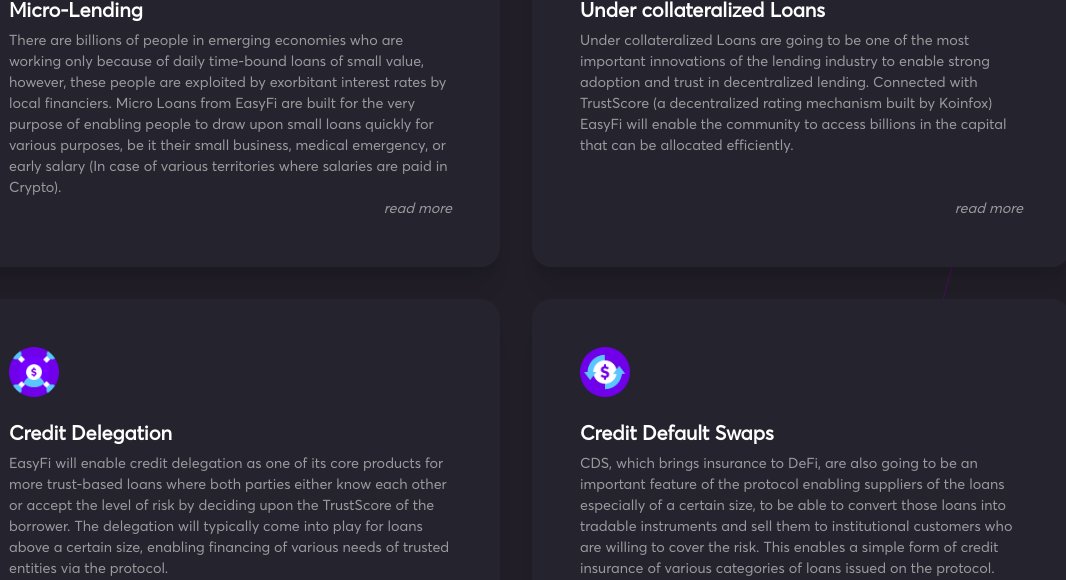The height and width of the screenshot is (580, 1066).
Task: Click the Credit Delegation title
Action: [x=90, y=433]
